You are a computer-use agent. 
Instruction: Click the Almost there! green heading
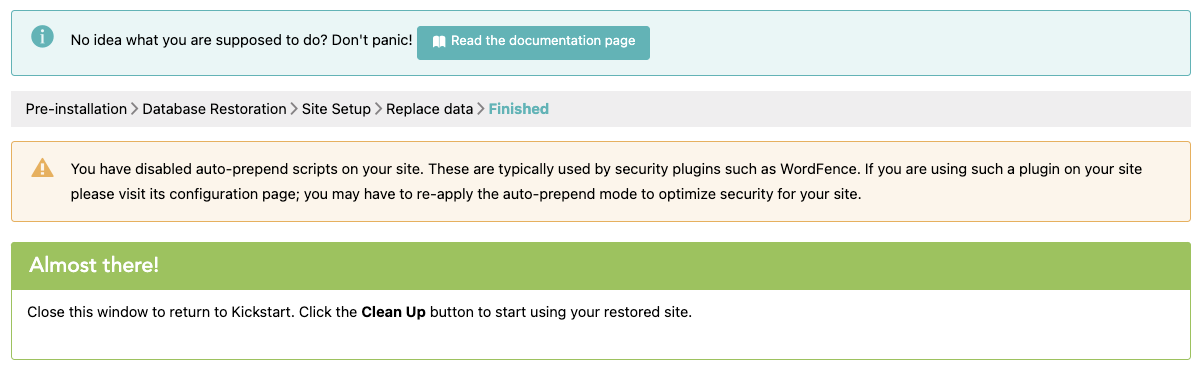point(94,266)
